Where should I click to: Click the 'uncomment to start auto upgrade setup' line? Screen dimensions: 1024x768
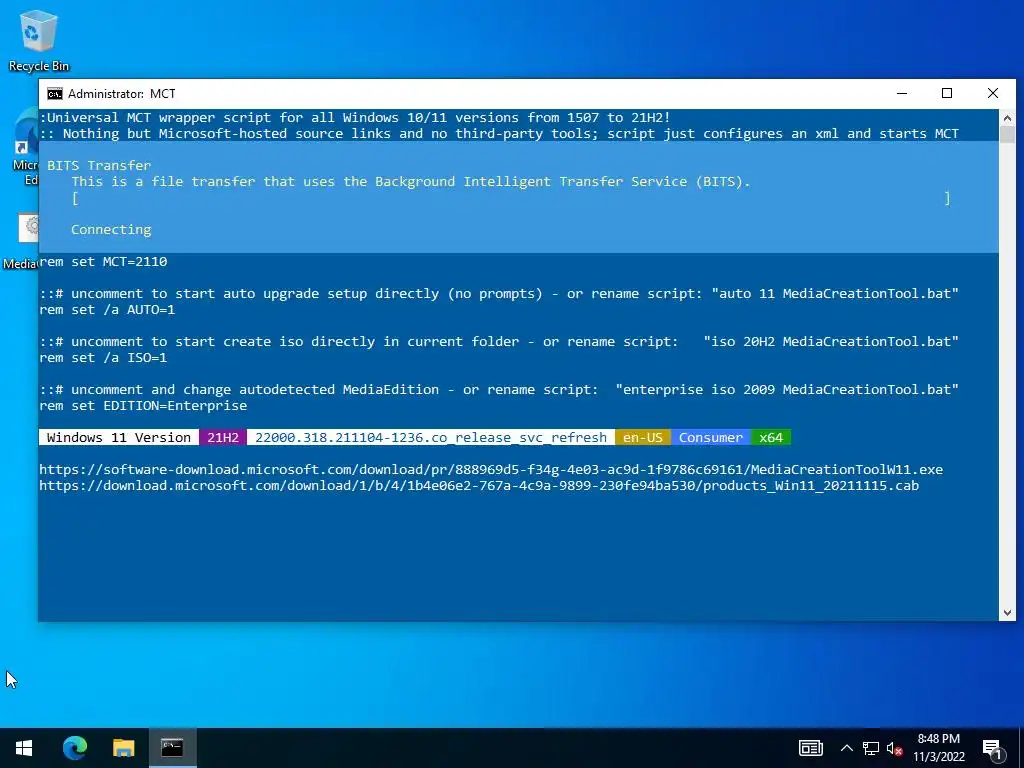pyautogui.click(x=499, y=294)
